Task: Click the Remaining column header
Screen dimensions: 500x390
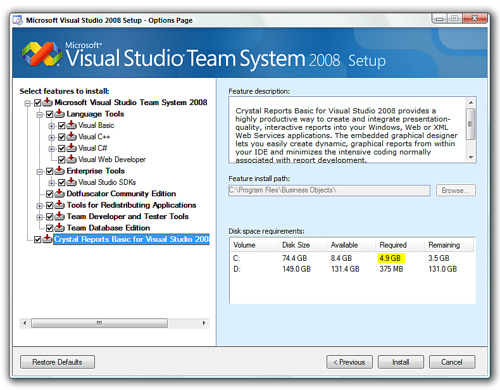Action: [449, 245]
